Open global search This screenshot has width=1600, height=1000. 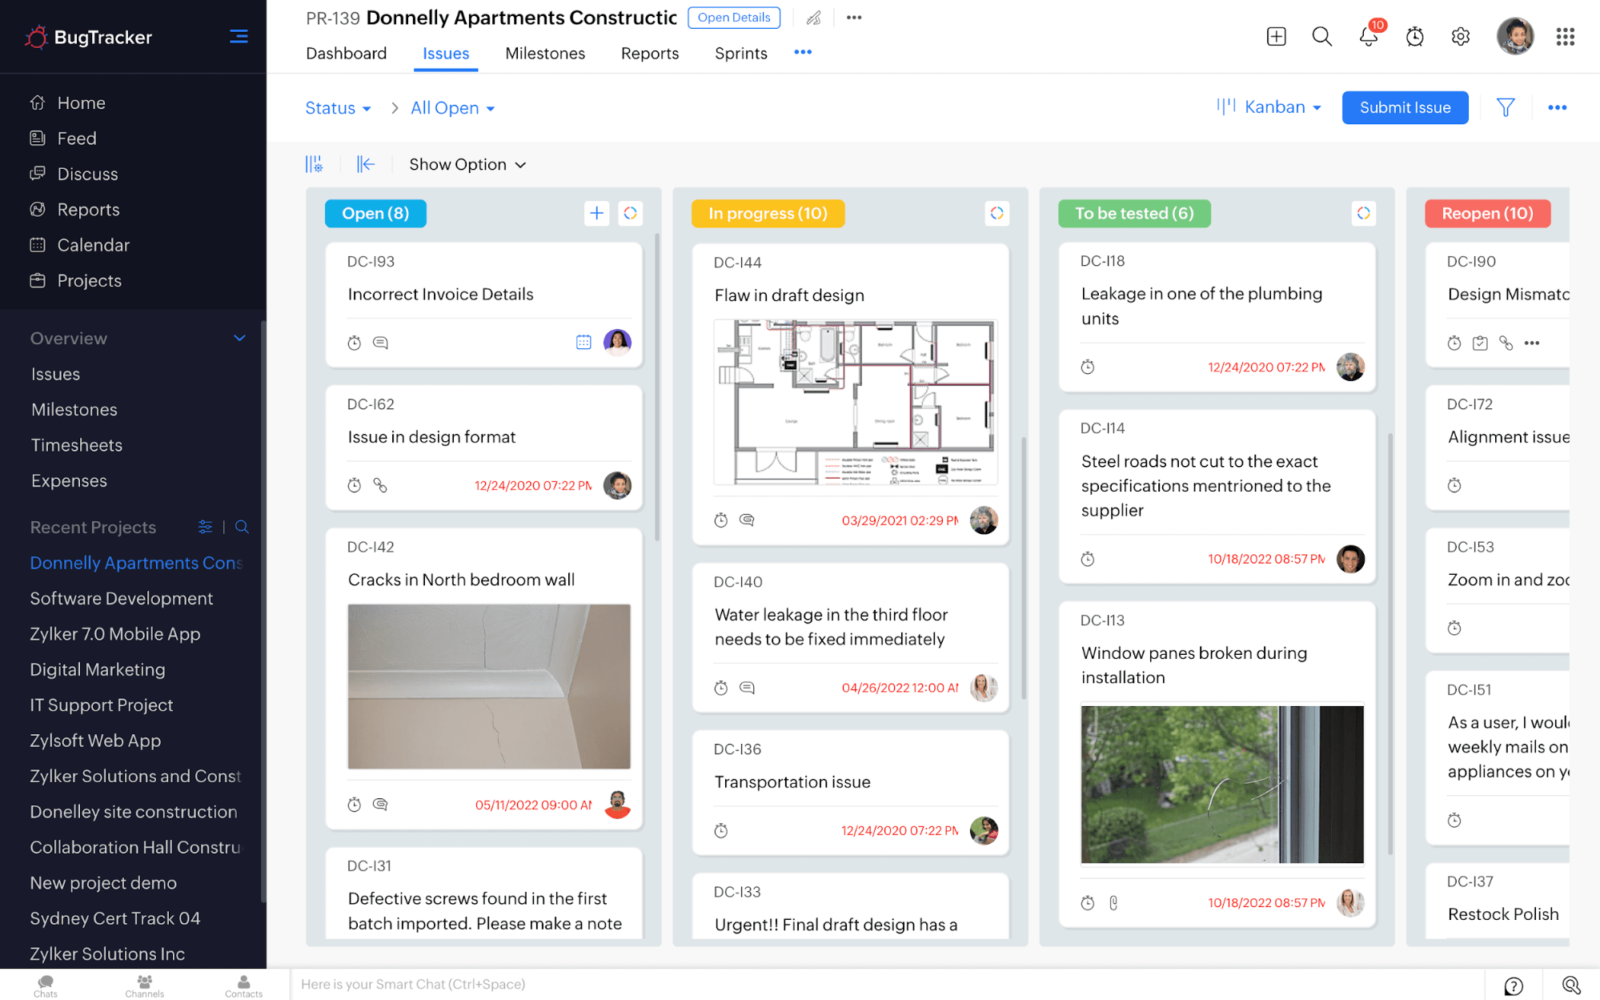tap(1321, 36)
